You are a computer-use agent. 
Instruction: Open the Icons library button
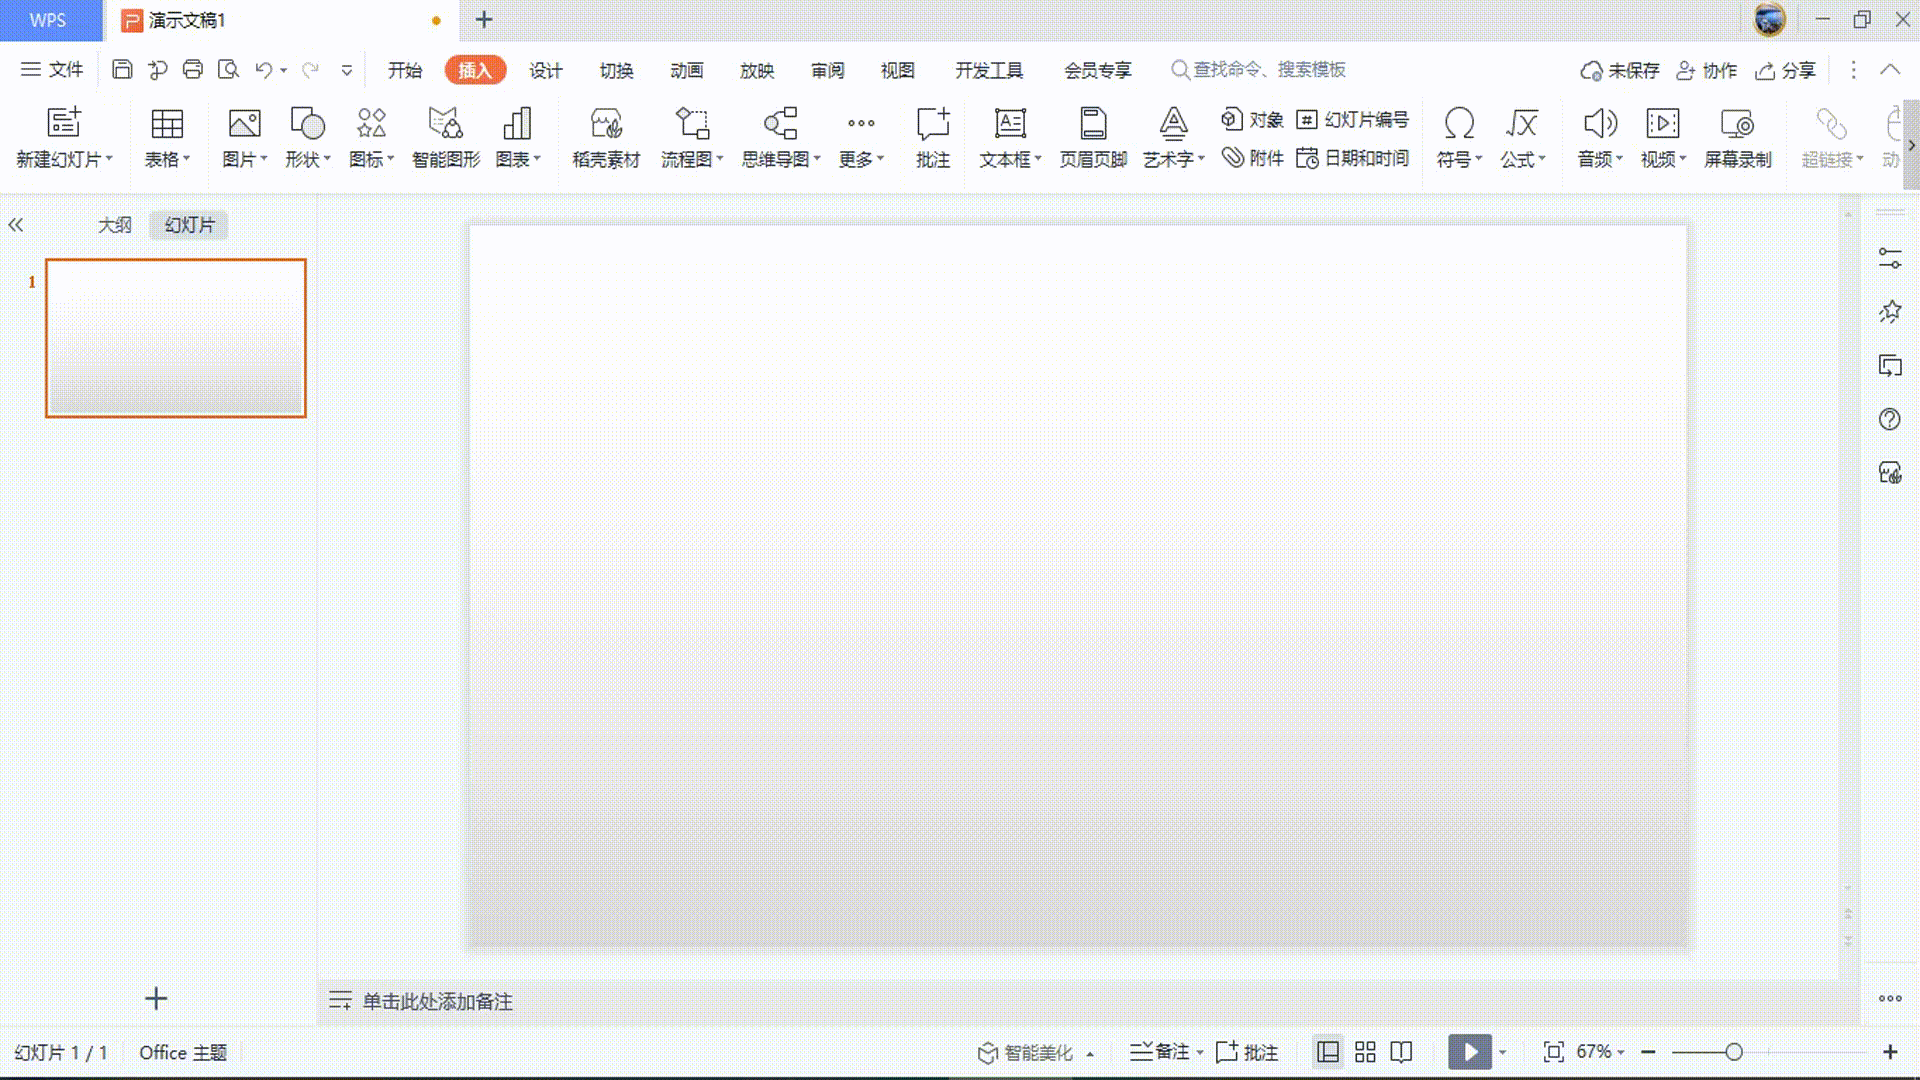click(x=371, y=137)
